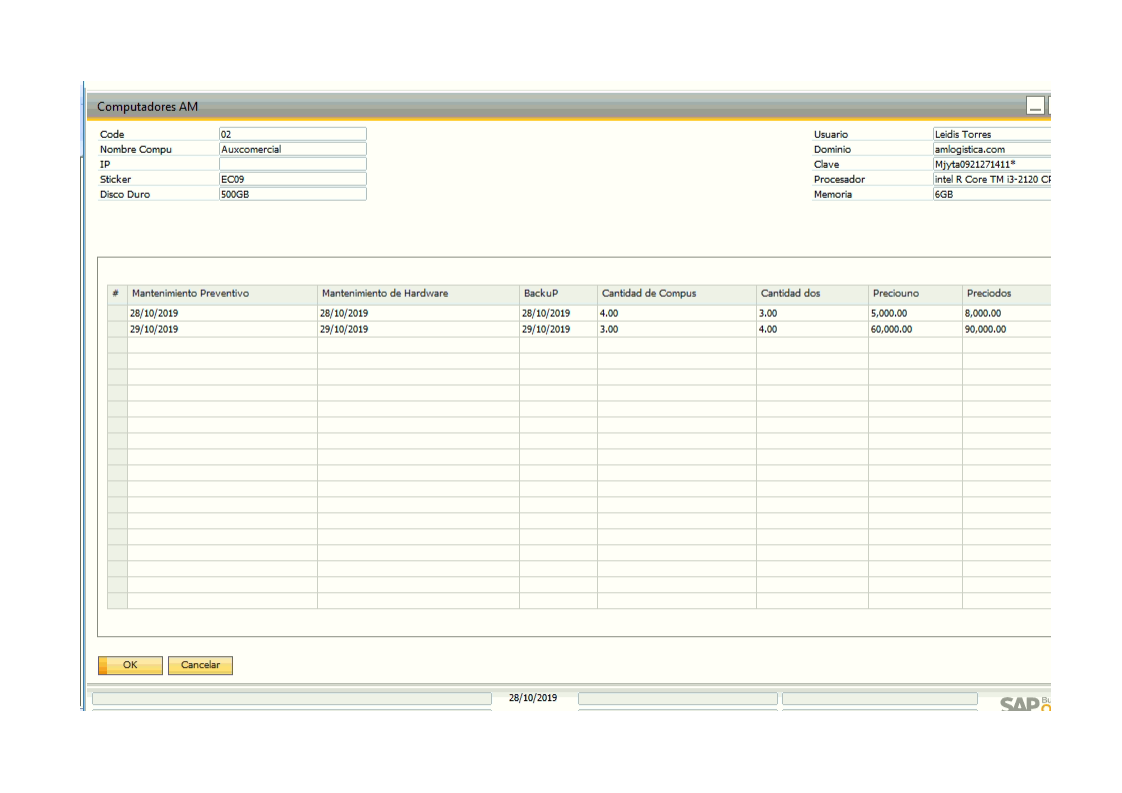Select Mantenimiento Preventivo cell 28/10/2019
This screenshot has width=1122, height=793.
click(223, 313)
